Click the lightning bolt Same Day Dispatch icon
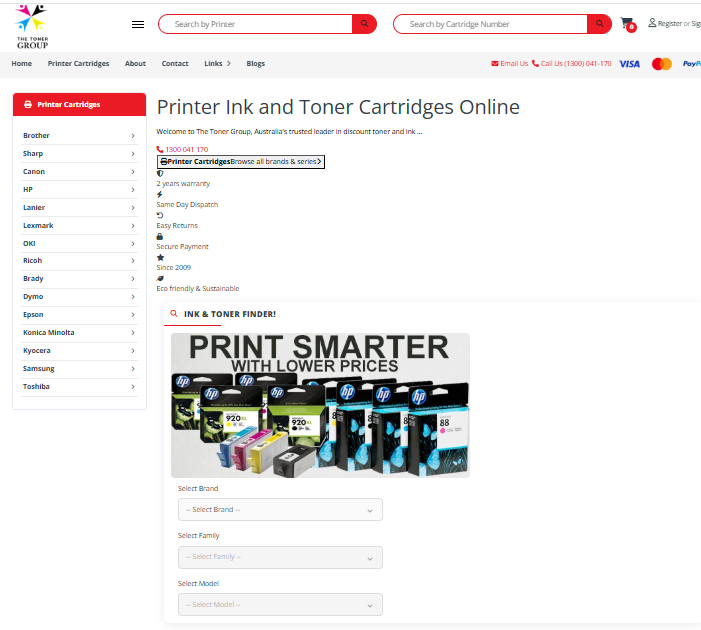Viewport: 701px width, 630px height. pyautogui.click(x=160, y=194)
